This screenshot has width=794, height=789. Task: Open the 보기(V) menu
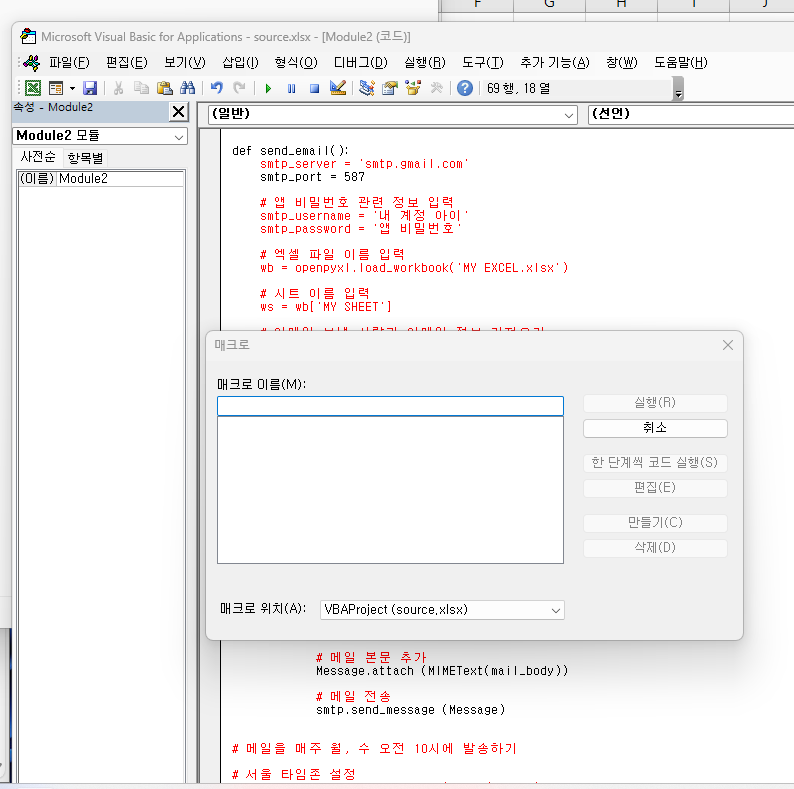[185, 63]
